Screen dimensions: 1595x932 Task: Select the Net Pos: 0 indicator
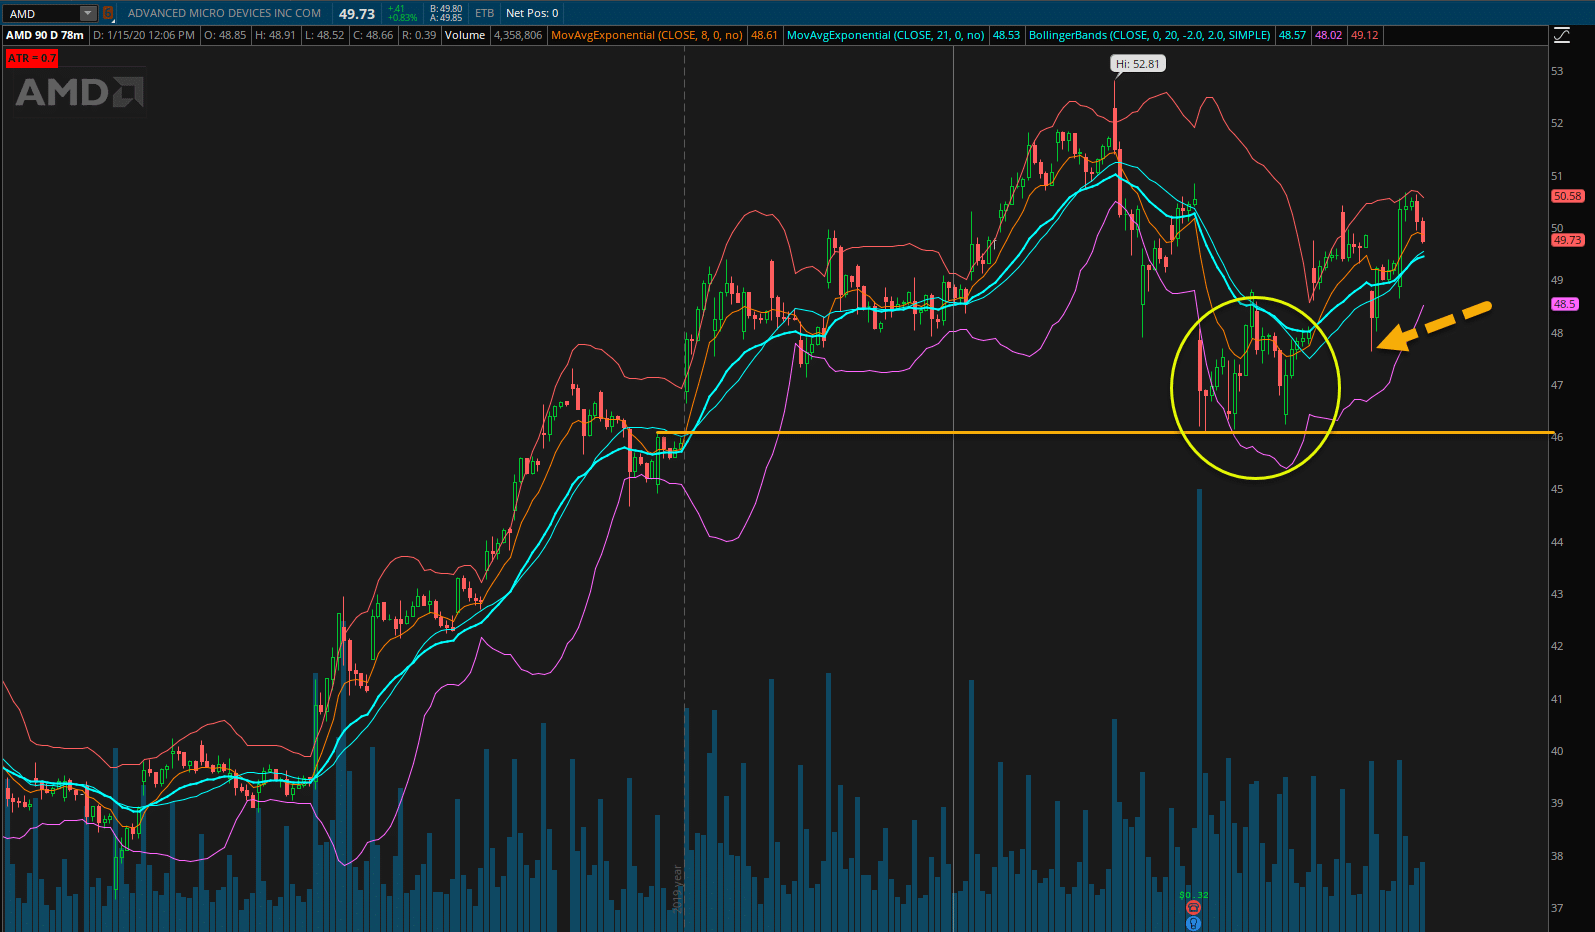coord(532,13)
